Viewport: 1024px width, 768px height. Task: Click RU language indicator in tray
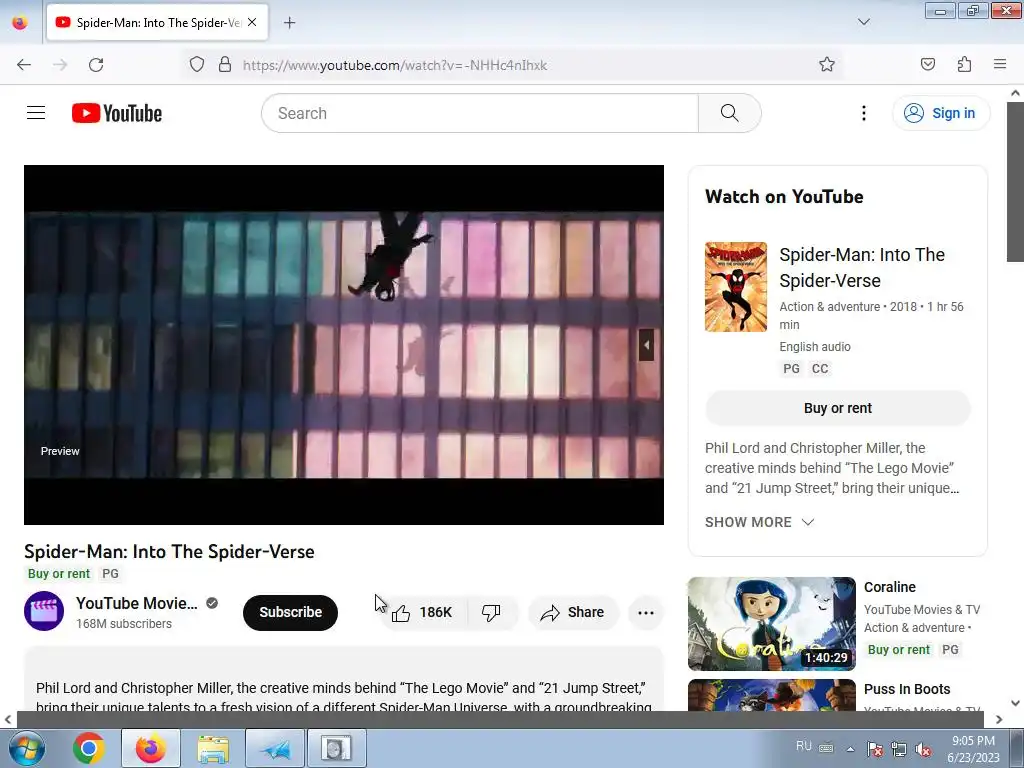point(804,746)
